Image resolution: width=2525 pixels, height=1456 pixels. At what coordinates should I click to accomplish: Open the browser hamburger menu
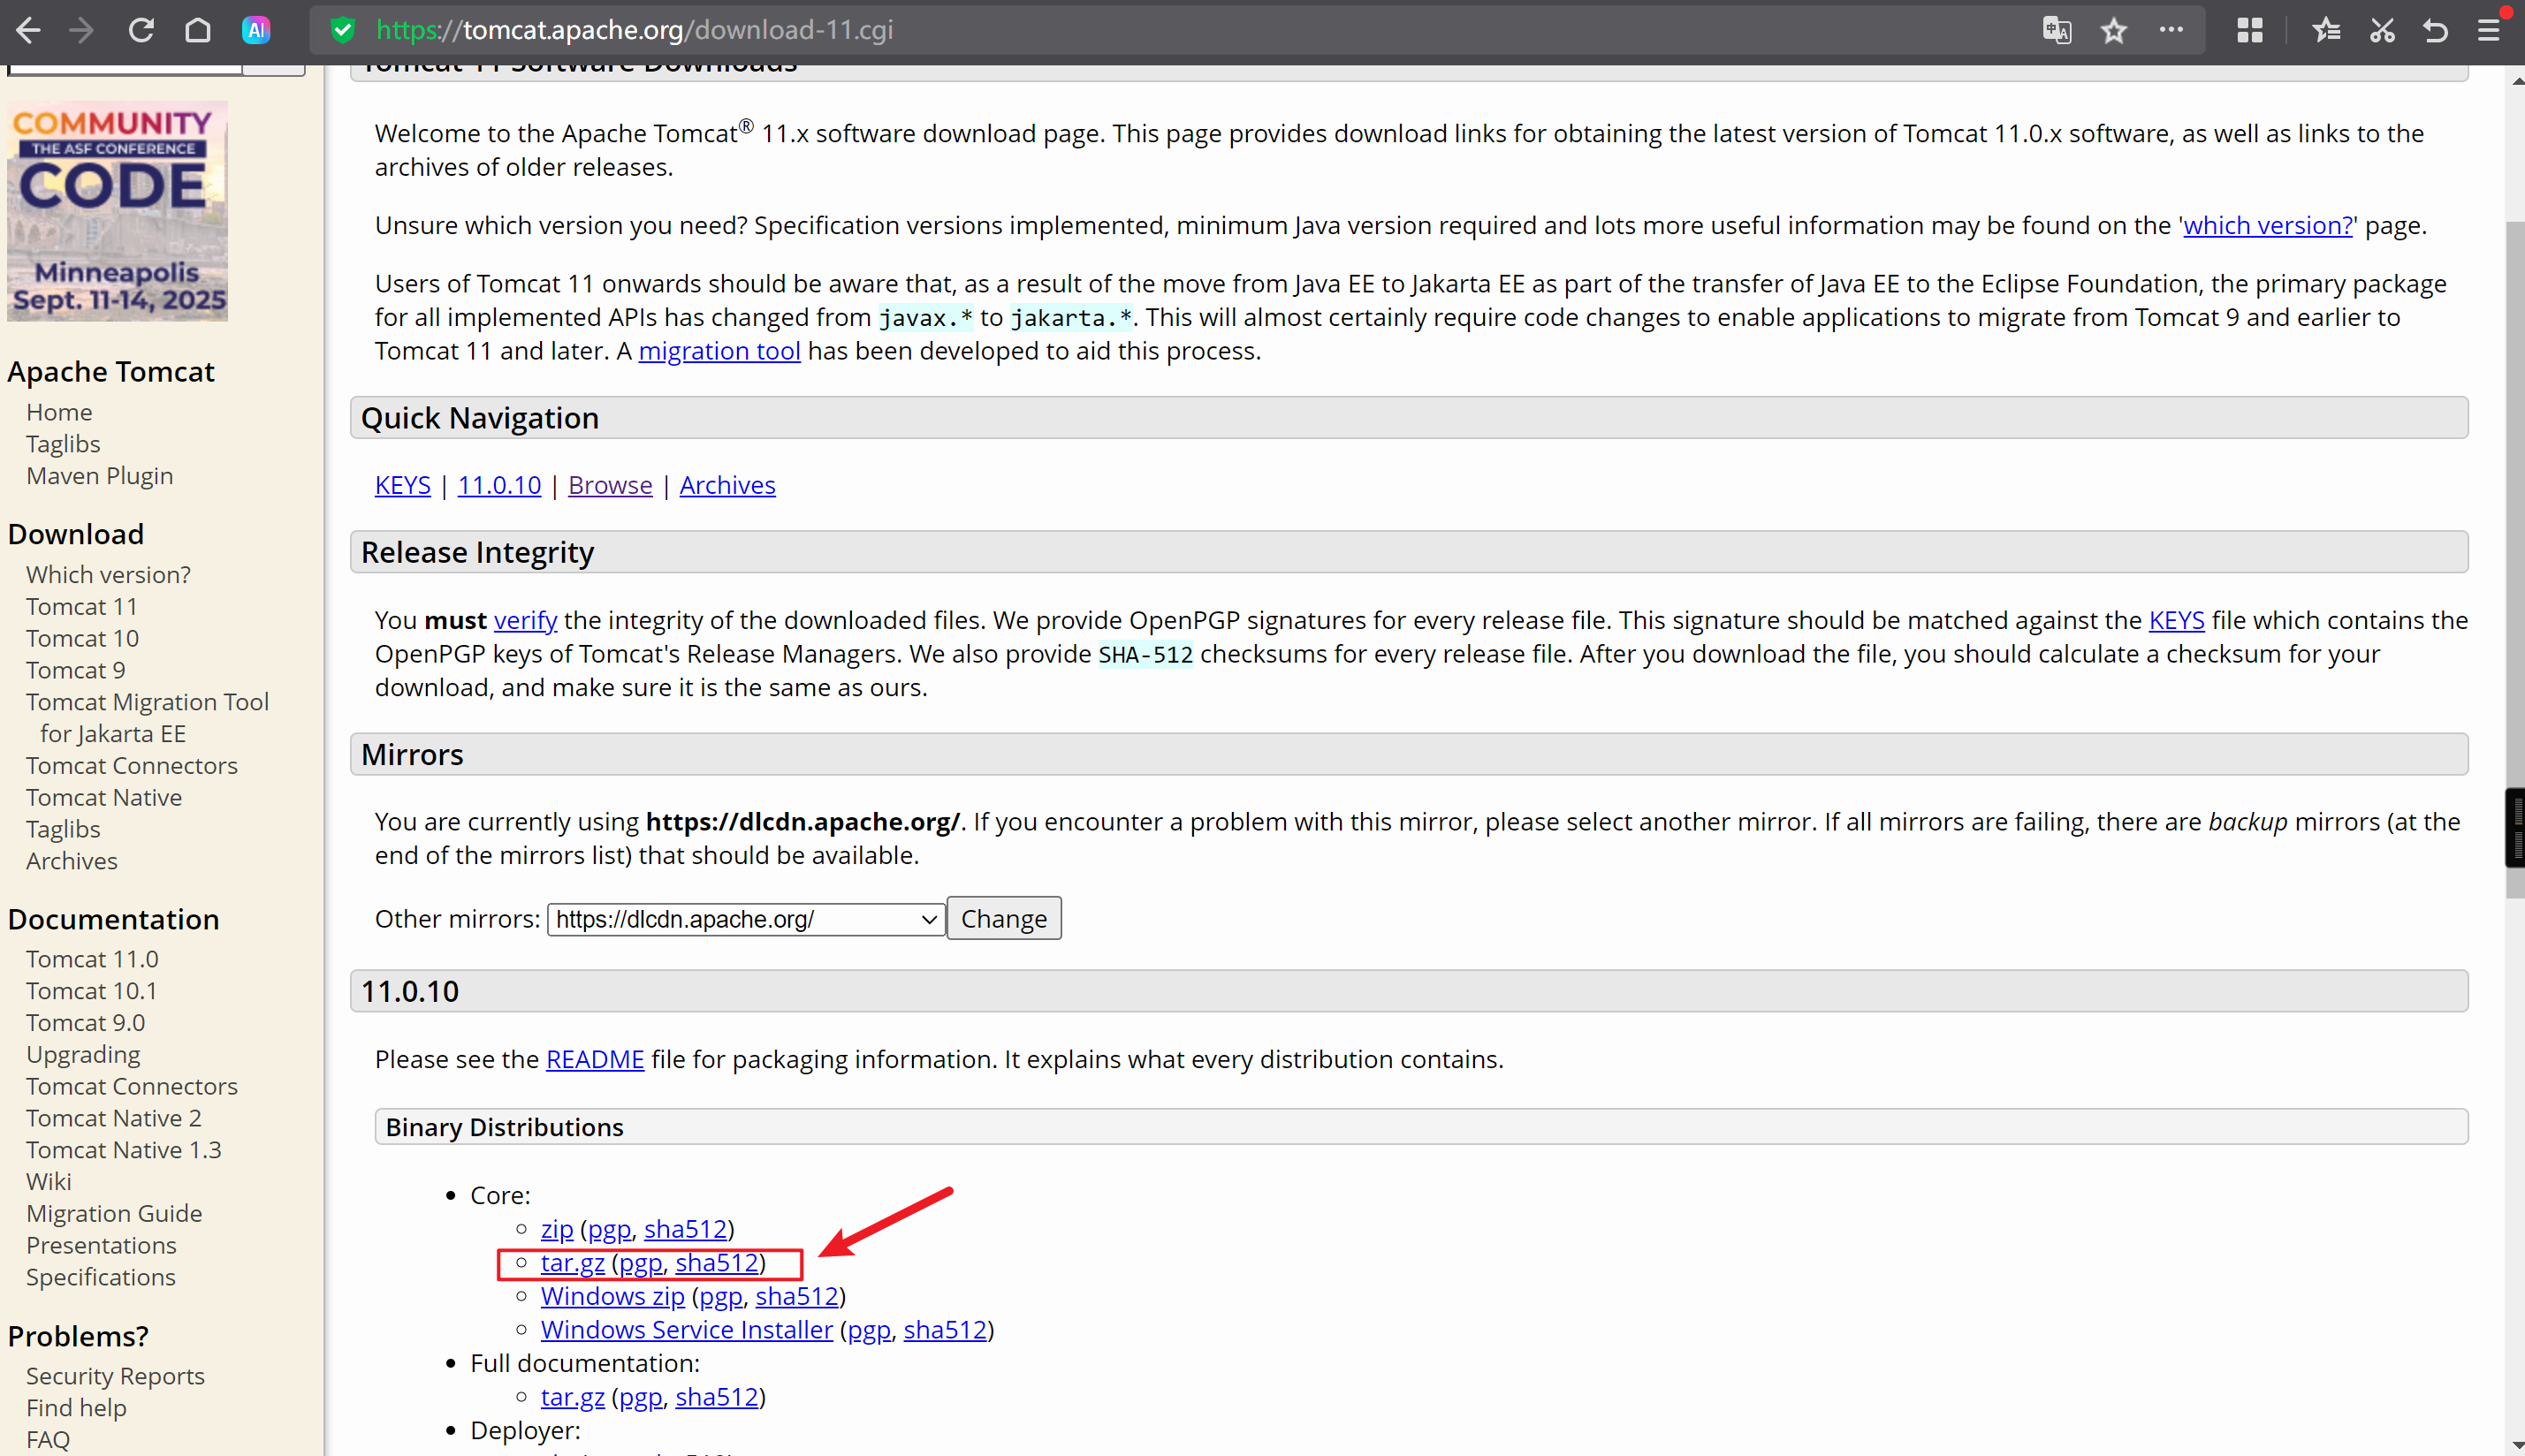click(2490, 30)
